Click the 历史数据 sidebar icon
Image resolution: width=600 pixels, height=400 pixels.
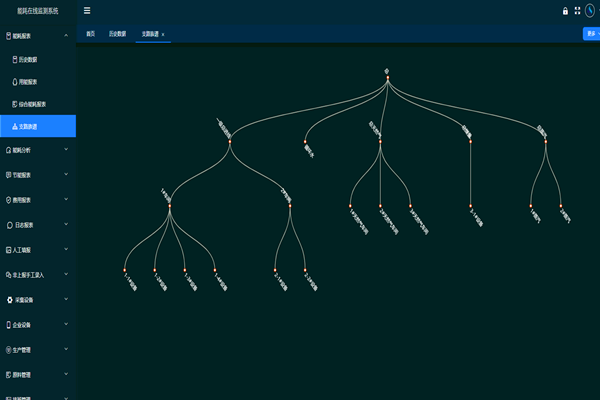[x=14, y=59]
